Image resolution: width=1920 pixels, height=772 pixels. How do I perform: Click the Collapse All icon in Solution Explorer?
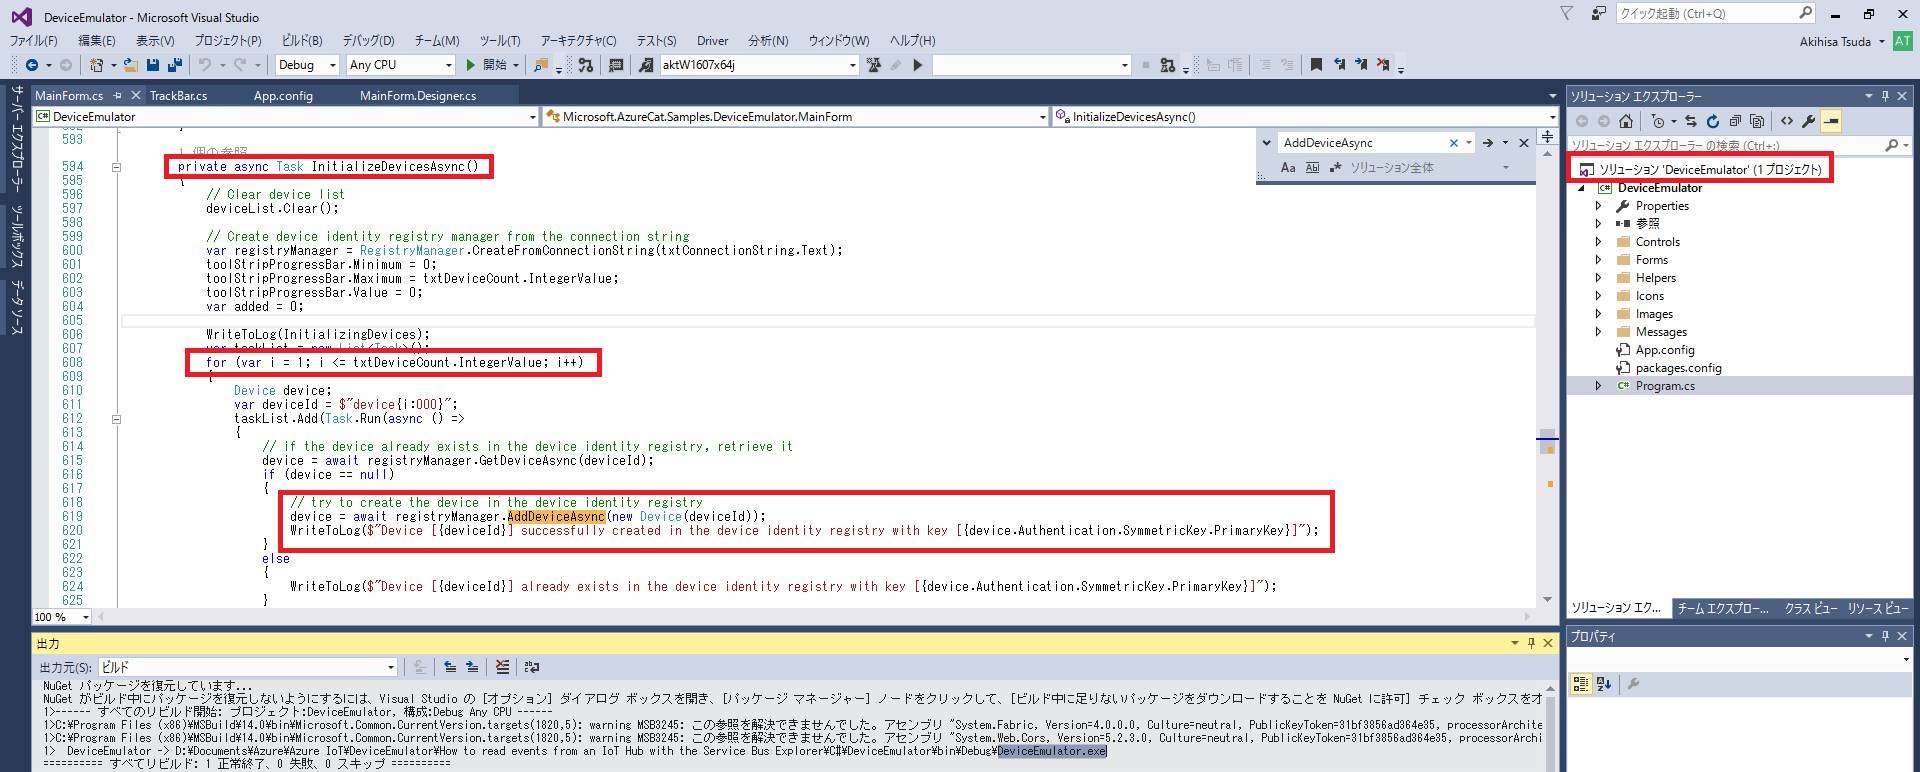pyautogui.click(x=1735, y=121)
